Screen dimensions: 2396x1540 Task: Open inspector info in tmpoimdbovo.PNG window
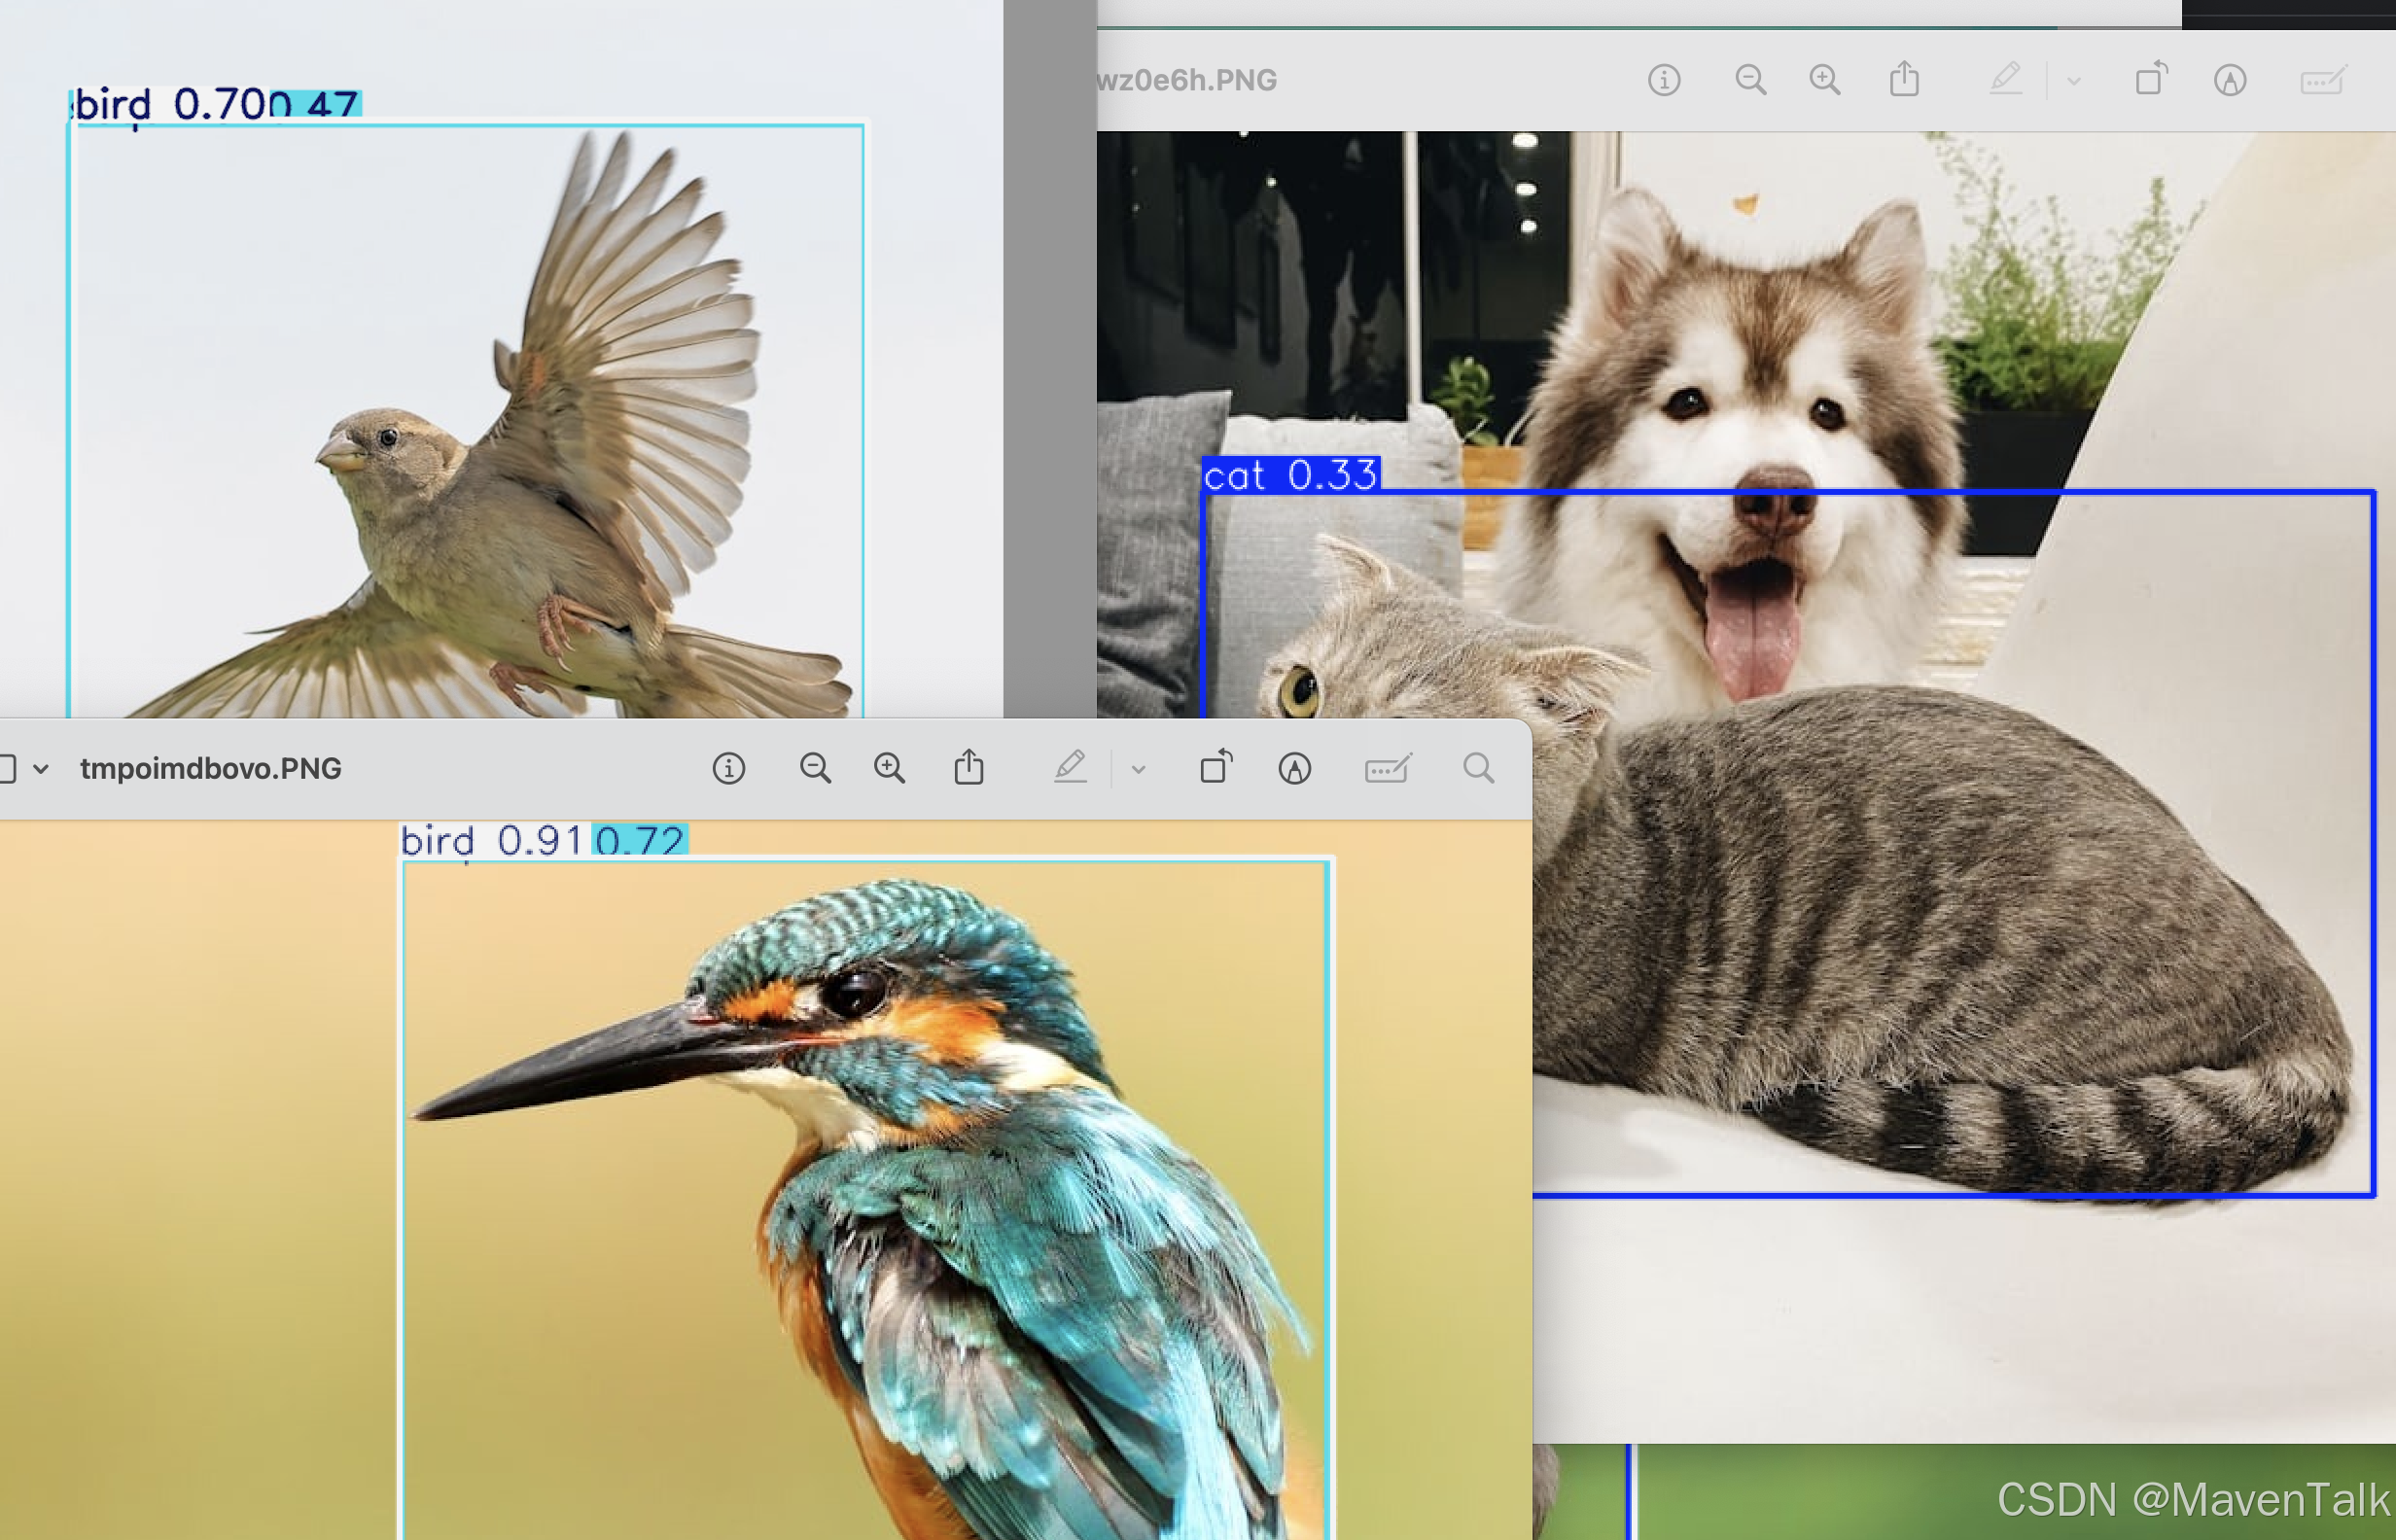point(728,769)
